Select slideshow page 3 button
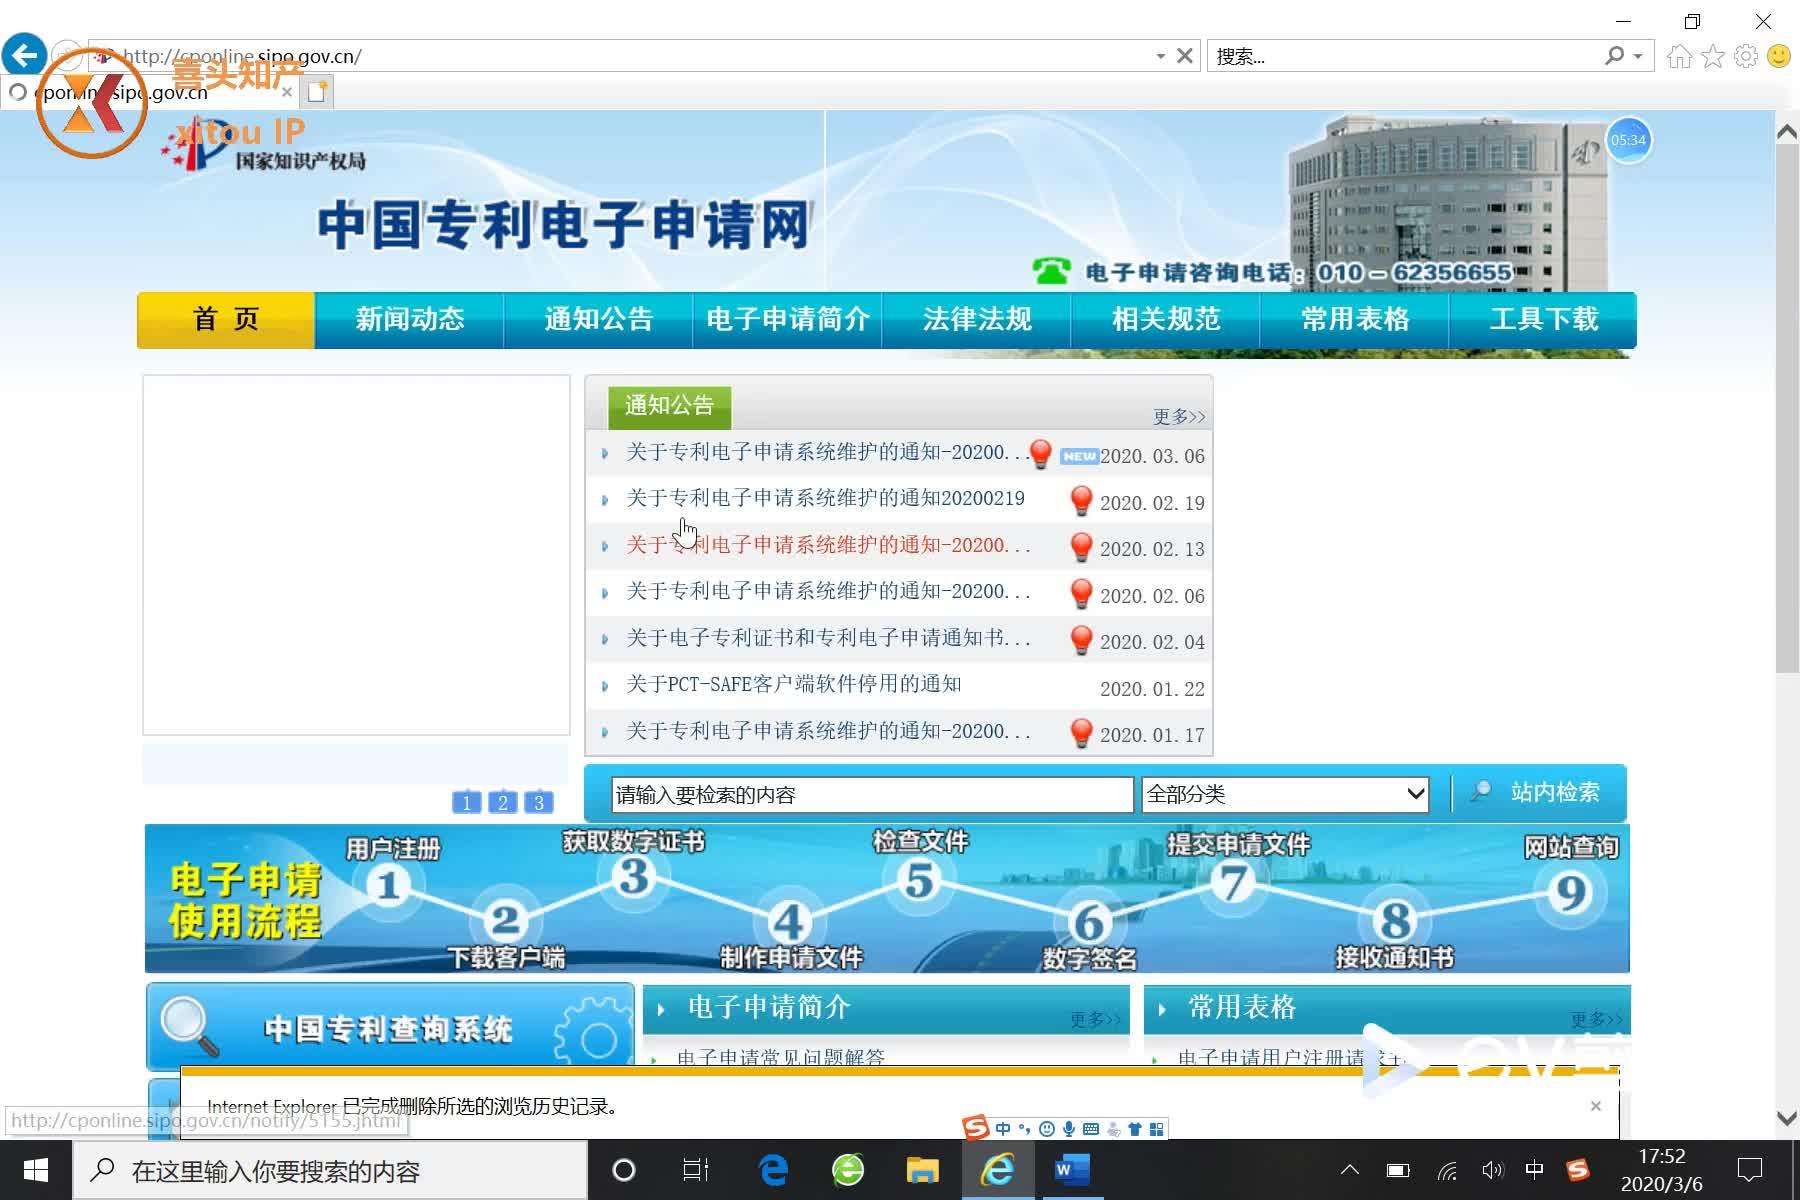1800x1200 pixels. (538, 802)
